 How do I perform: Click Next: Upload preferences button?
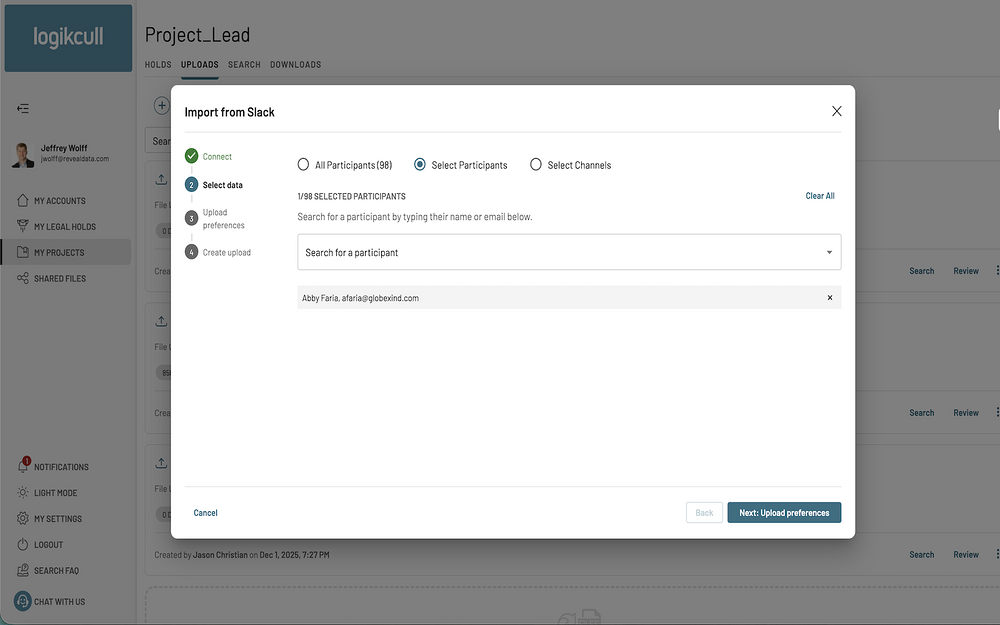(784, 513)
